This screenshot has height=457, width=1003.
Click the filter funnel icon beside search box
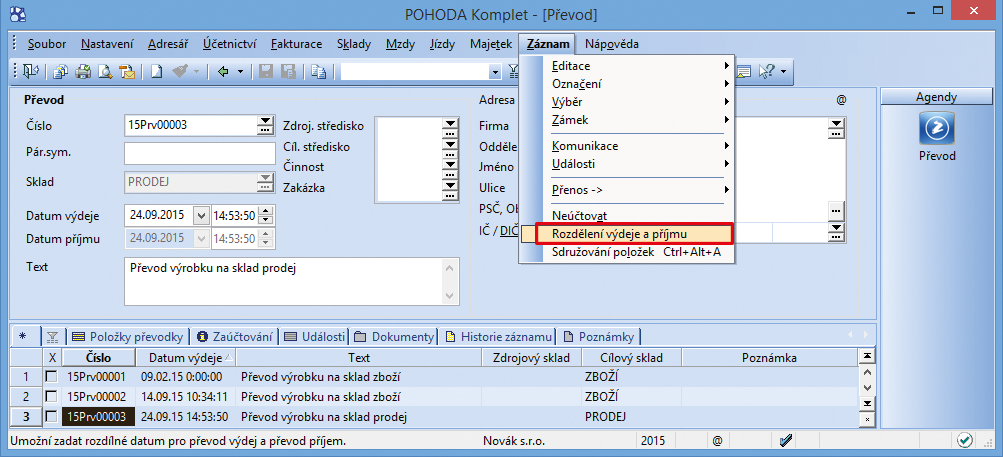[x=513, y=72]
